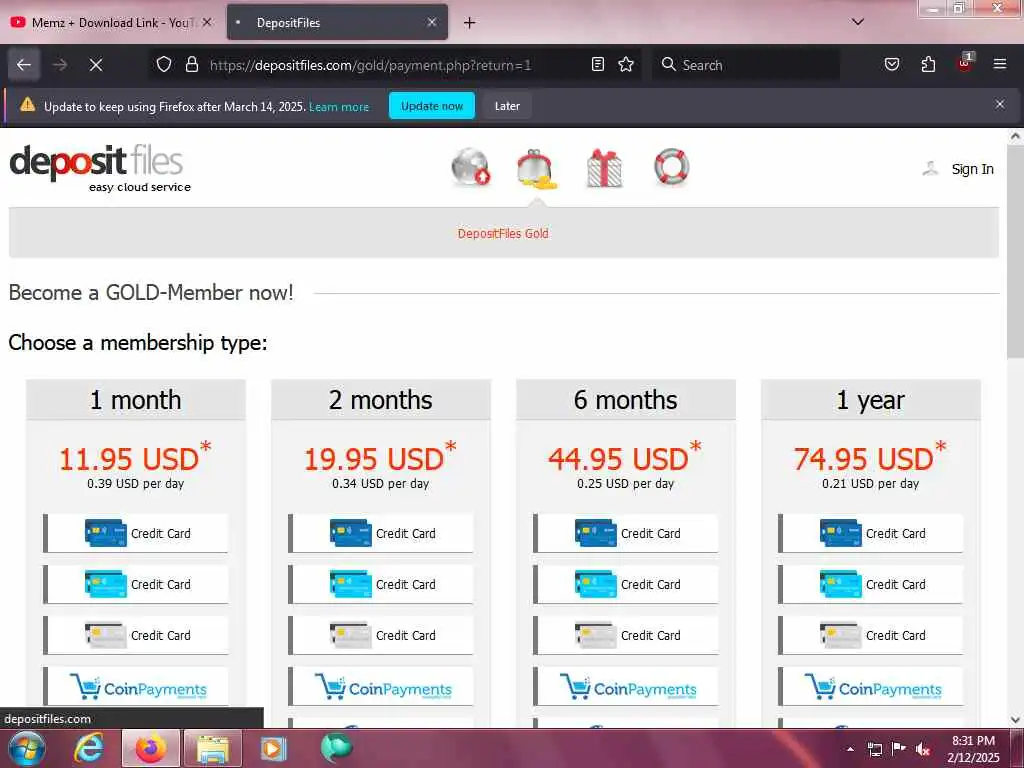Choose second Credit Card for 1 month
The height and width of the screenshot is (768, 1024).
136,584
